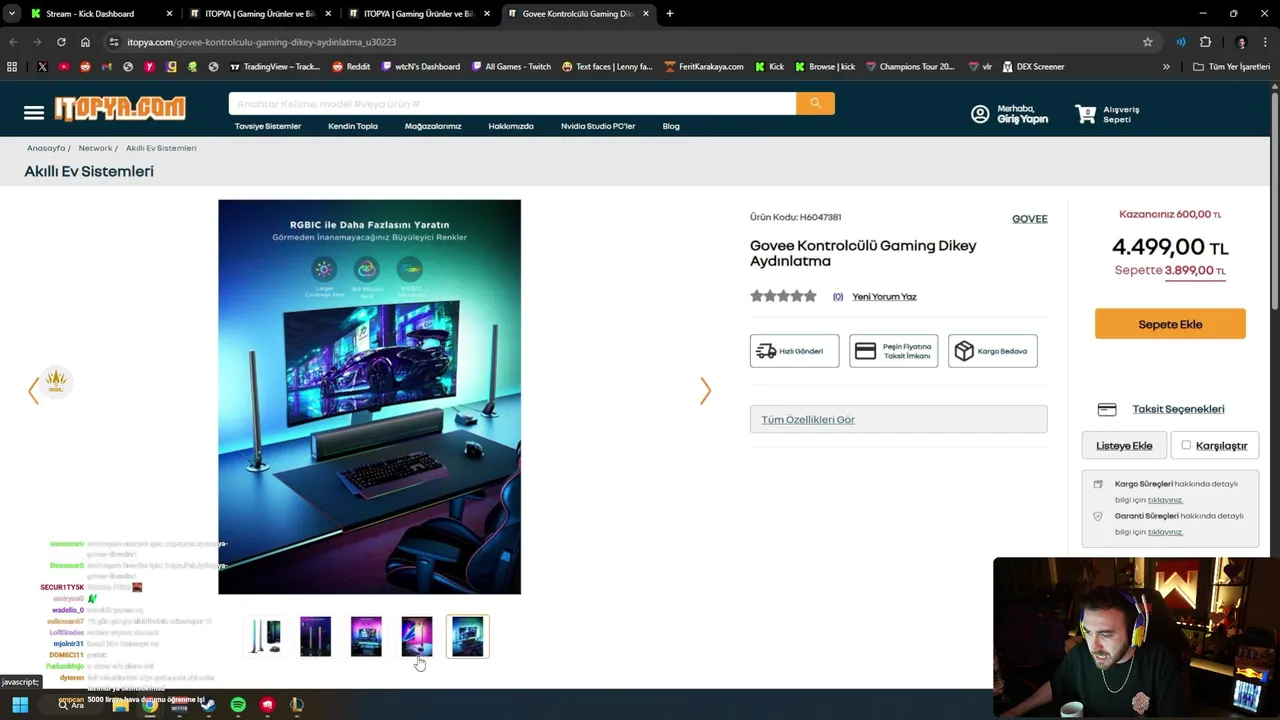
Task: Go to Chrome home page
Action: point(85,42)
